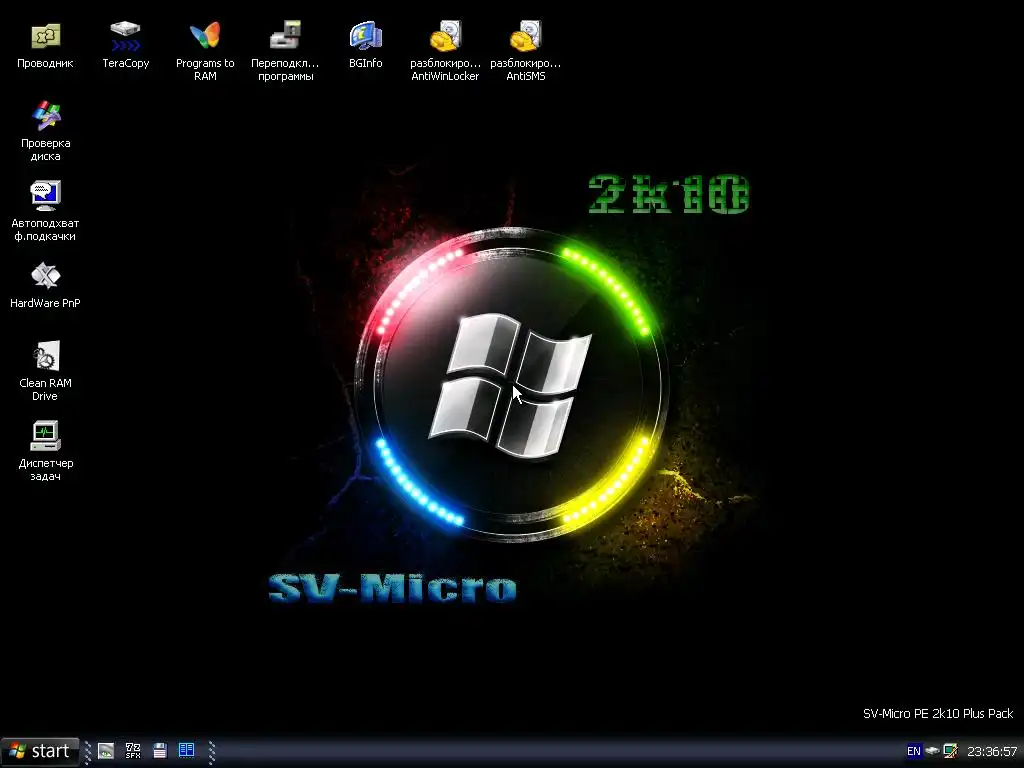Select the Проверка диска icon
The width and height of the screenshot is (1024, 768).
pos(45,131)
